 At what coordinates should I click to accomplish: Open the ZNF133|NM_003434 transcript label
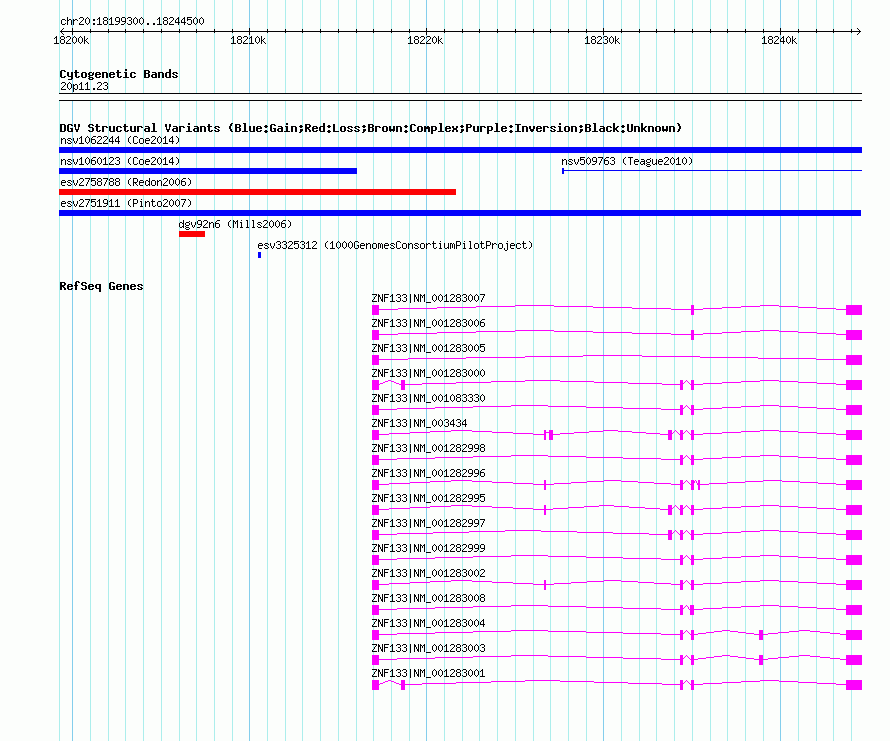pyautogui.click(x=419, y=423)
